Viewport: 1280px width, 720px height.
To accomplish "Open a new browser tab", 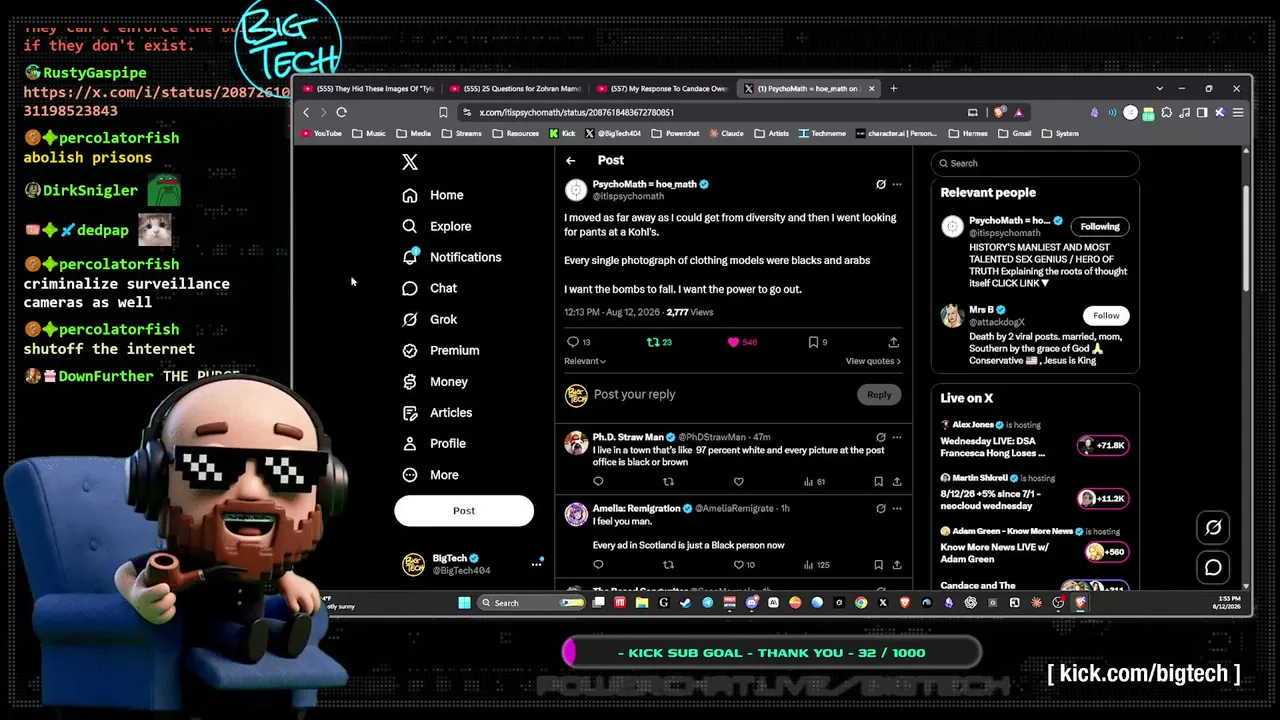I will click(x=894, y=89).
